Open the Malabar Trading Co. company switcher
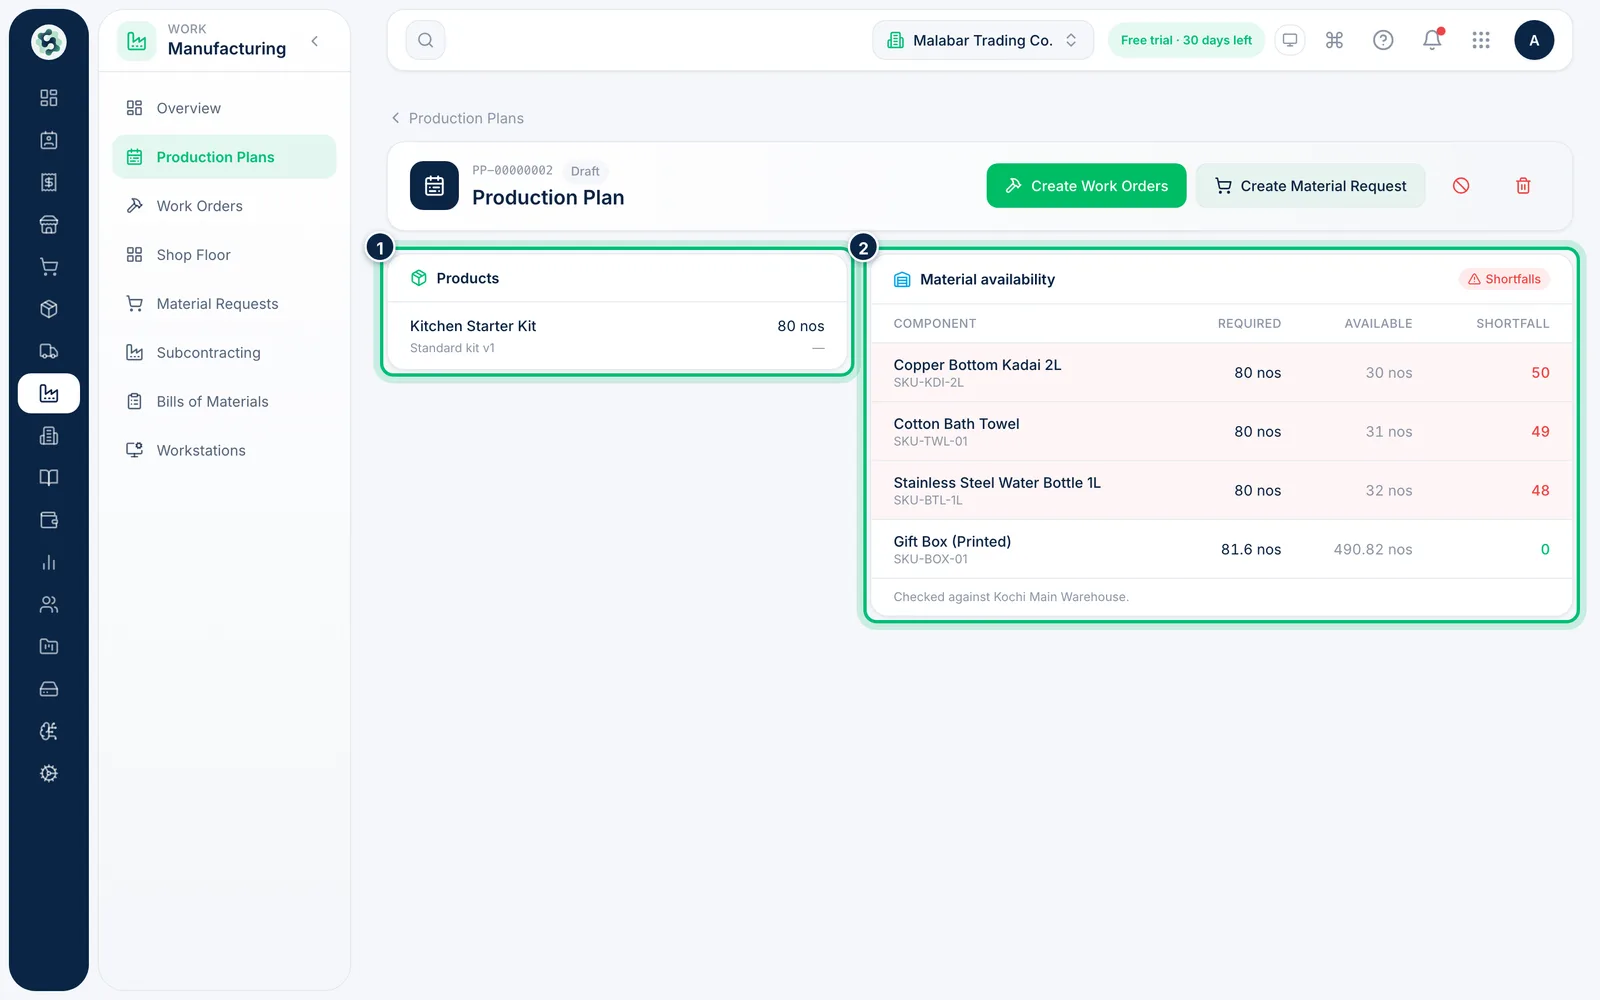Image resolution: width=1600 pixels, height=1000 pixels. (983, 40)
